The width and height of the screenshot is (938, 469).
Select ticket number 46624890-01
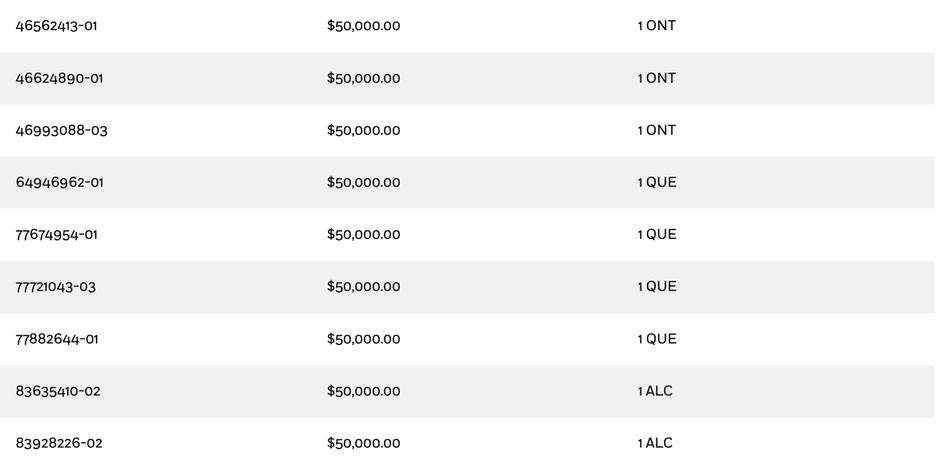tap(59, 78)
